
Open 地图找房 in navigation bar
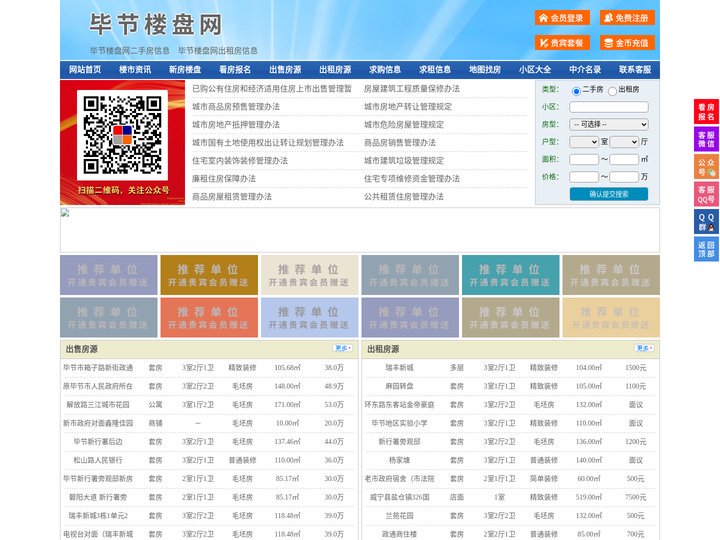tap(485, 70)
